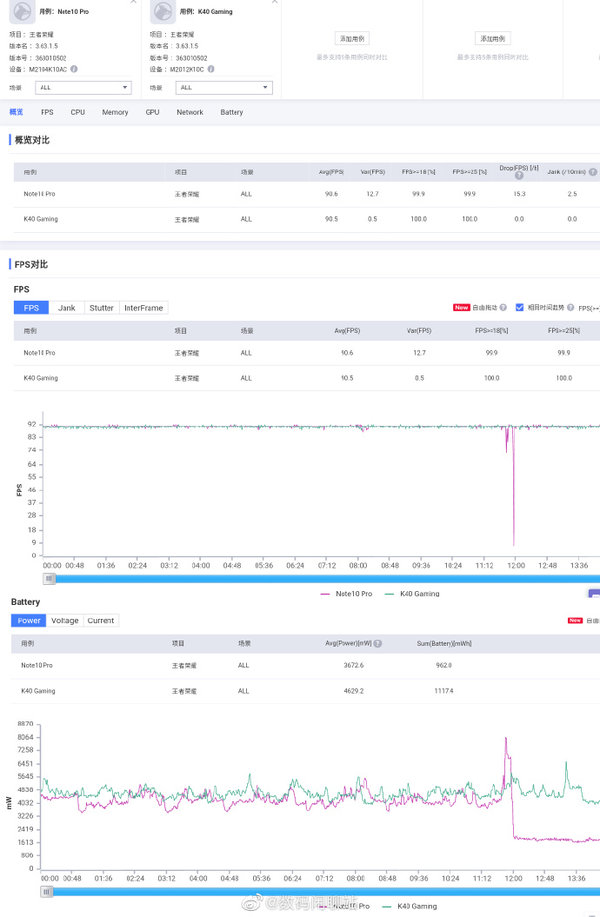This screenshot has height=917, width=600.
Task: Open the Memory tab in navigation bar
Action: pyautogui.click(x=115, y=112)
